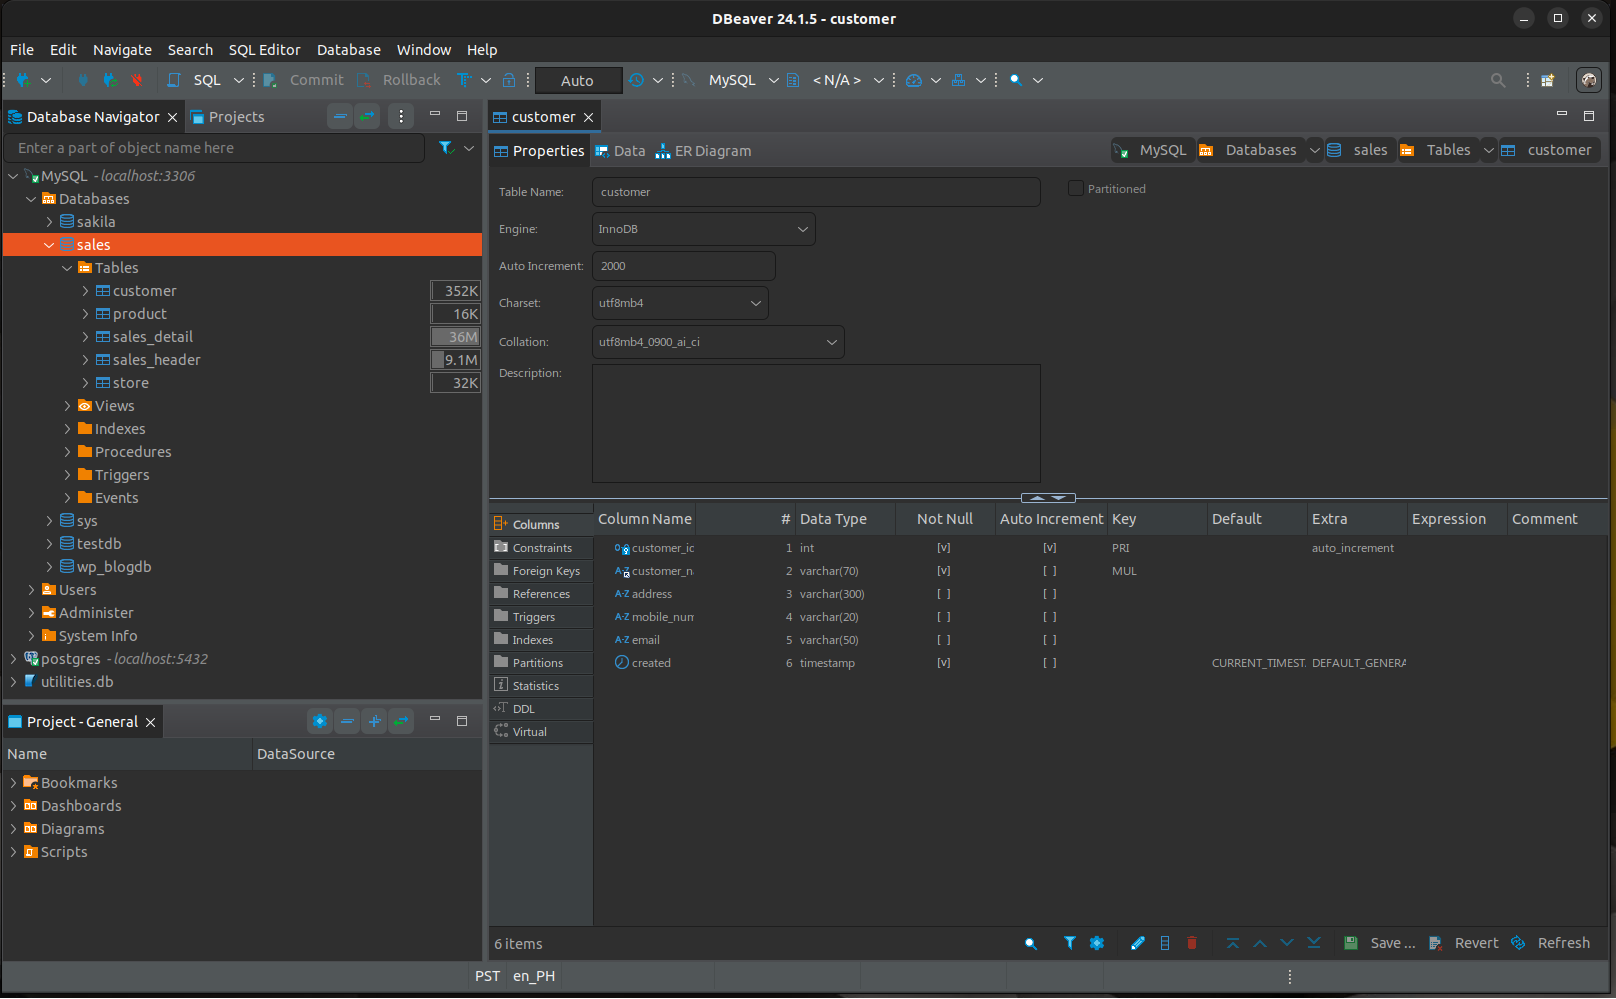Click the Rollback button
Viewport: 1616px width, 999px height.
click(x=399, y=80)
